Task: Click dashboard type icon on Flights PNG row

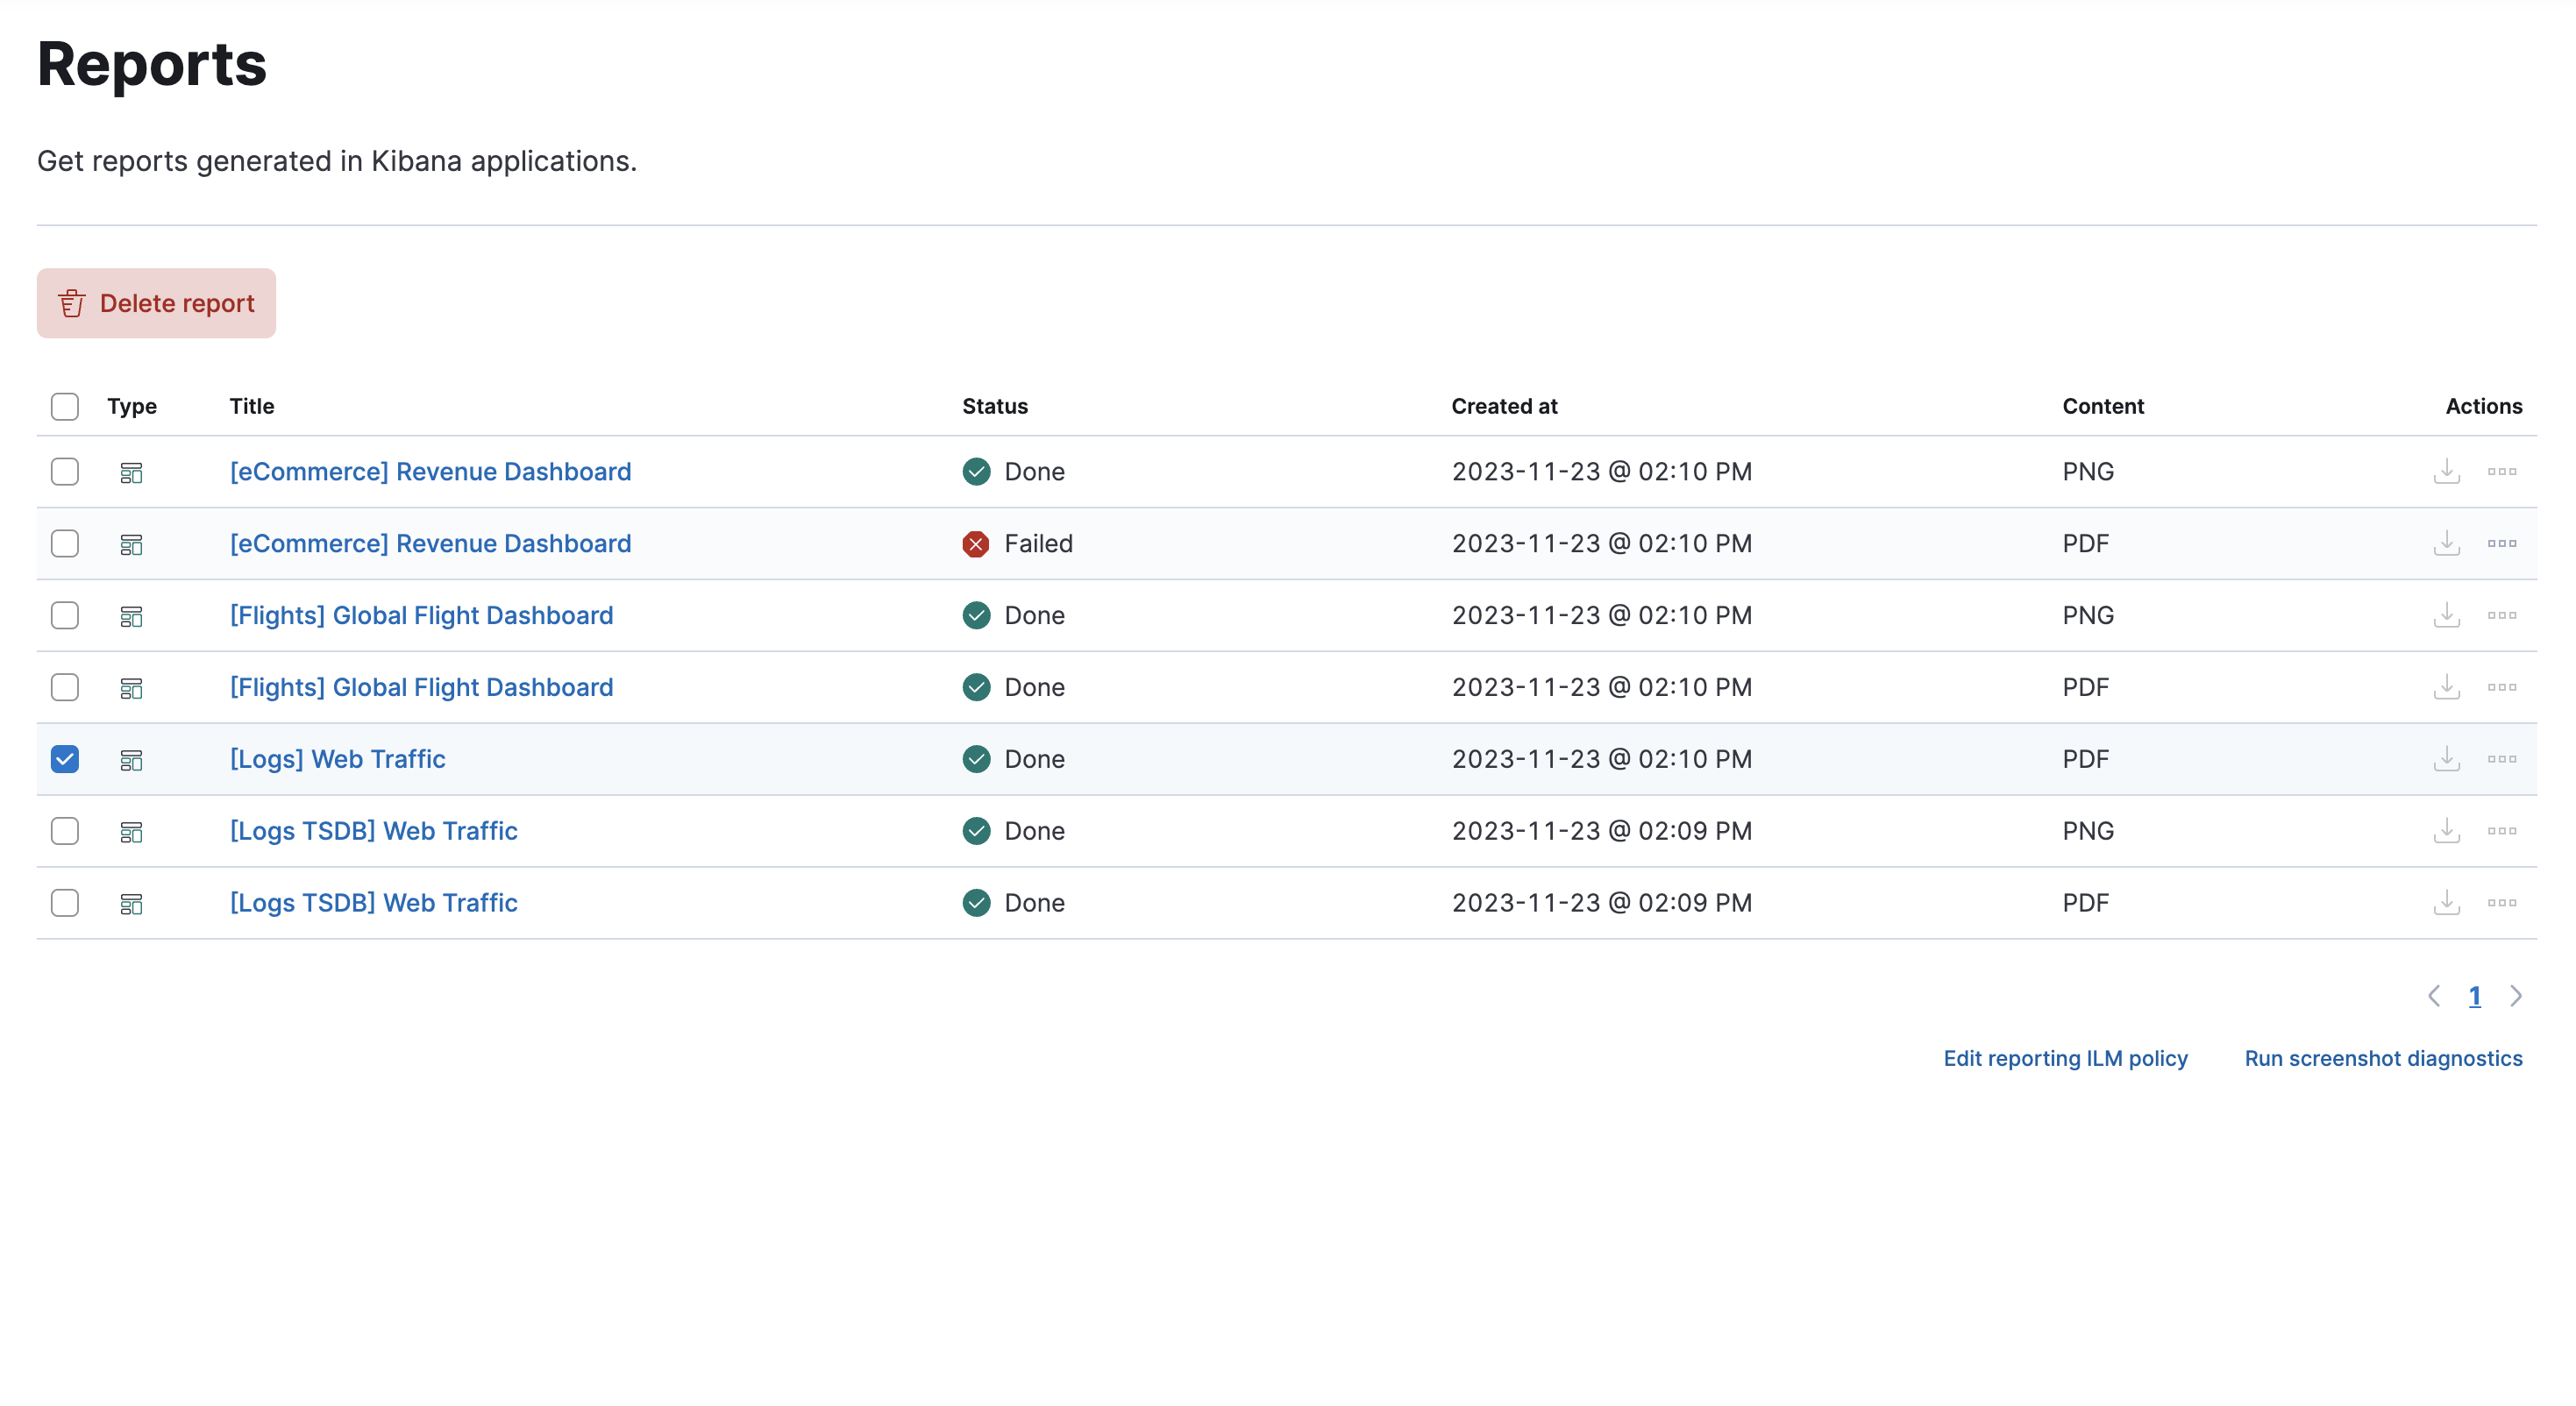Action: pos(131,616)
